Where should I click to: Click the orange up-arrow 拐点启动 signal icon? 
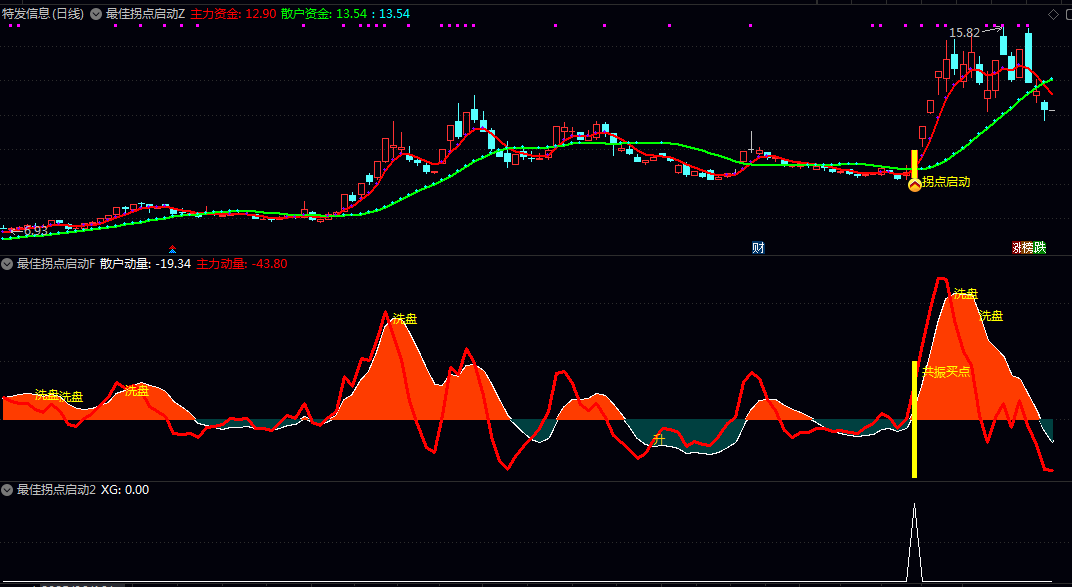tap(915, 185)
